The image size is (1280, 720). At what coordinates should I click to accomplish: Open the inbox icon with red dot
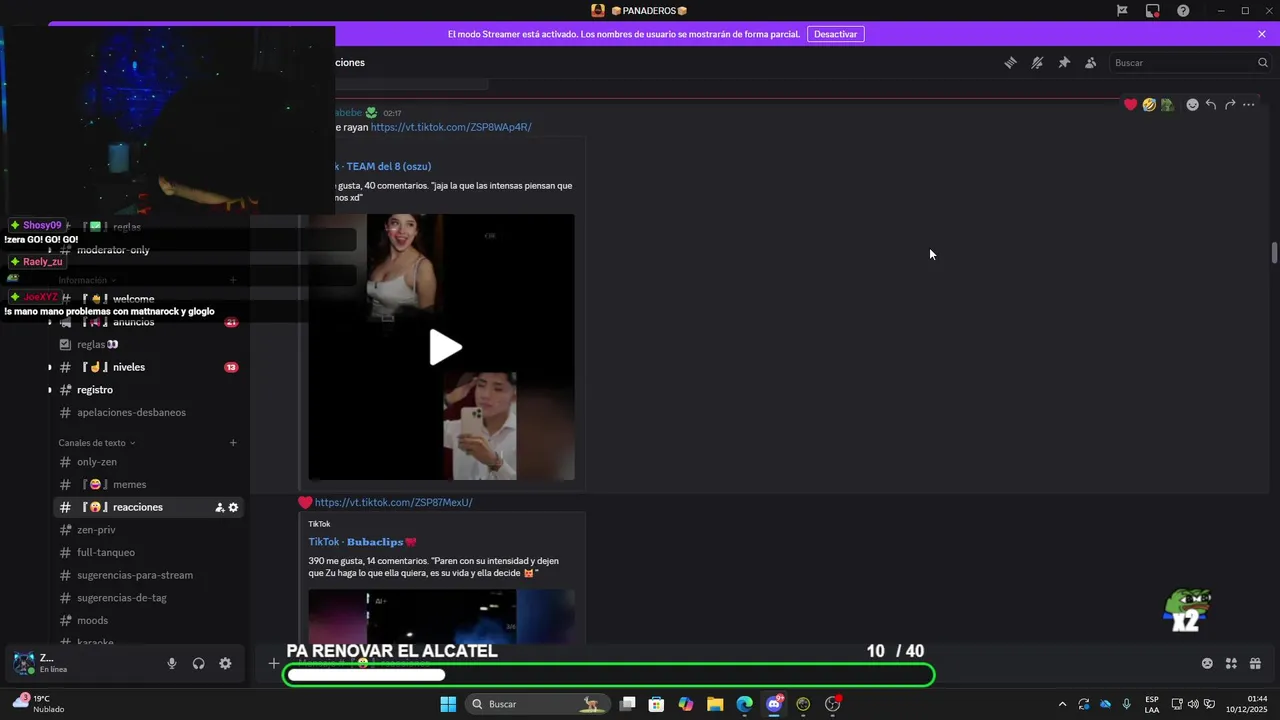(1153, 10)
